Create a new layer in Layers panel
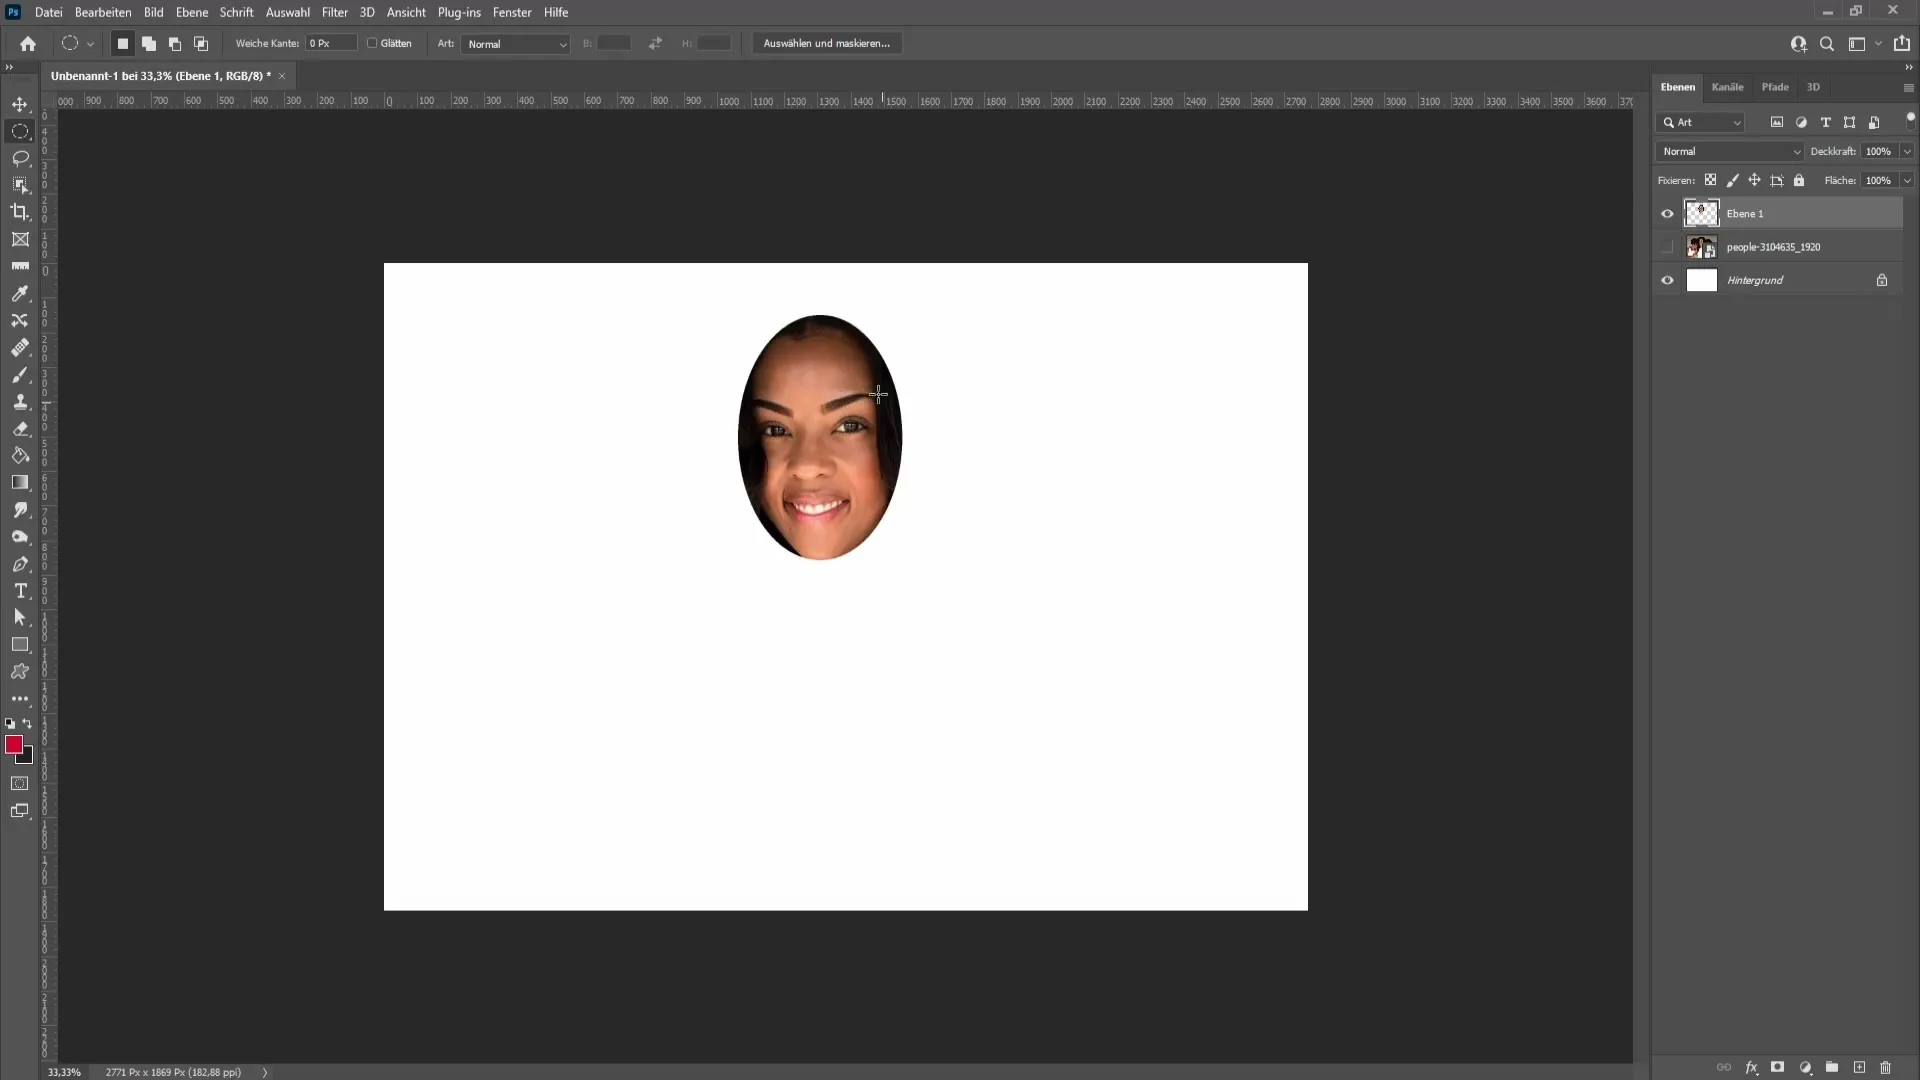Screen dimensions: 1920x1080 (x=1859, y=1068)
